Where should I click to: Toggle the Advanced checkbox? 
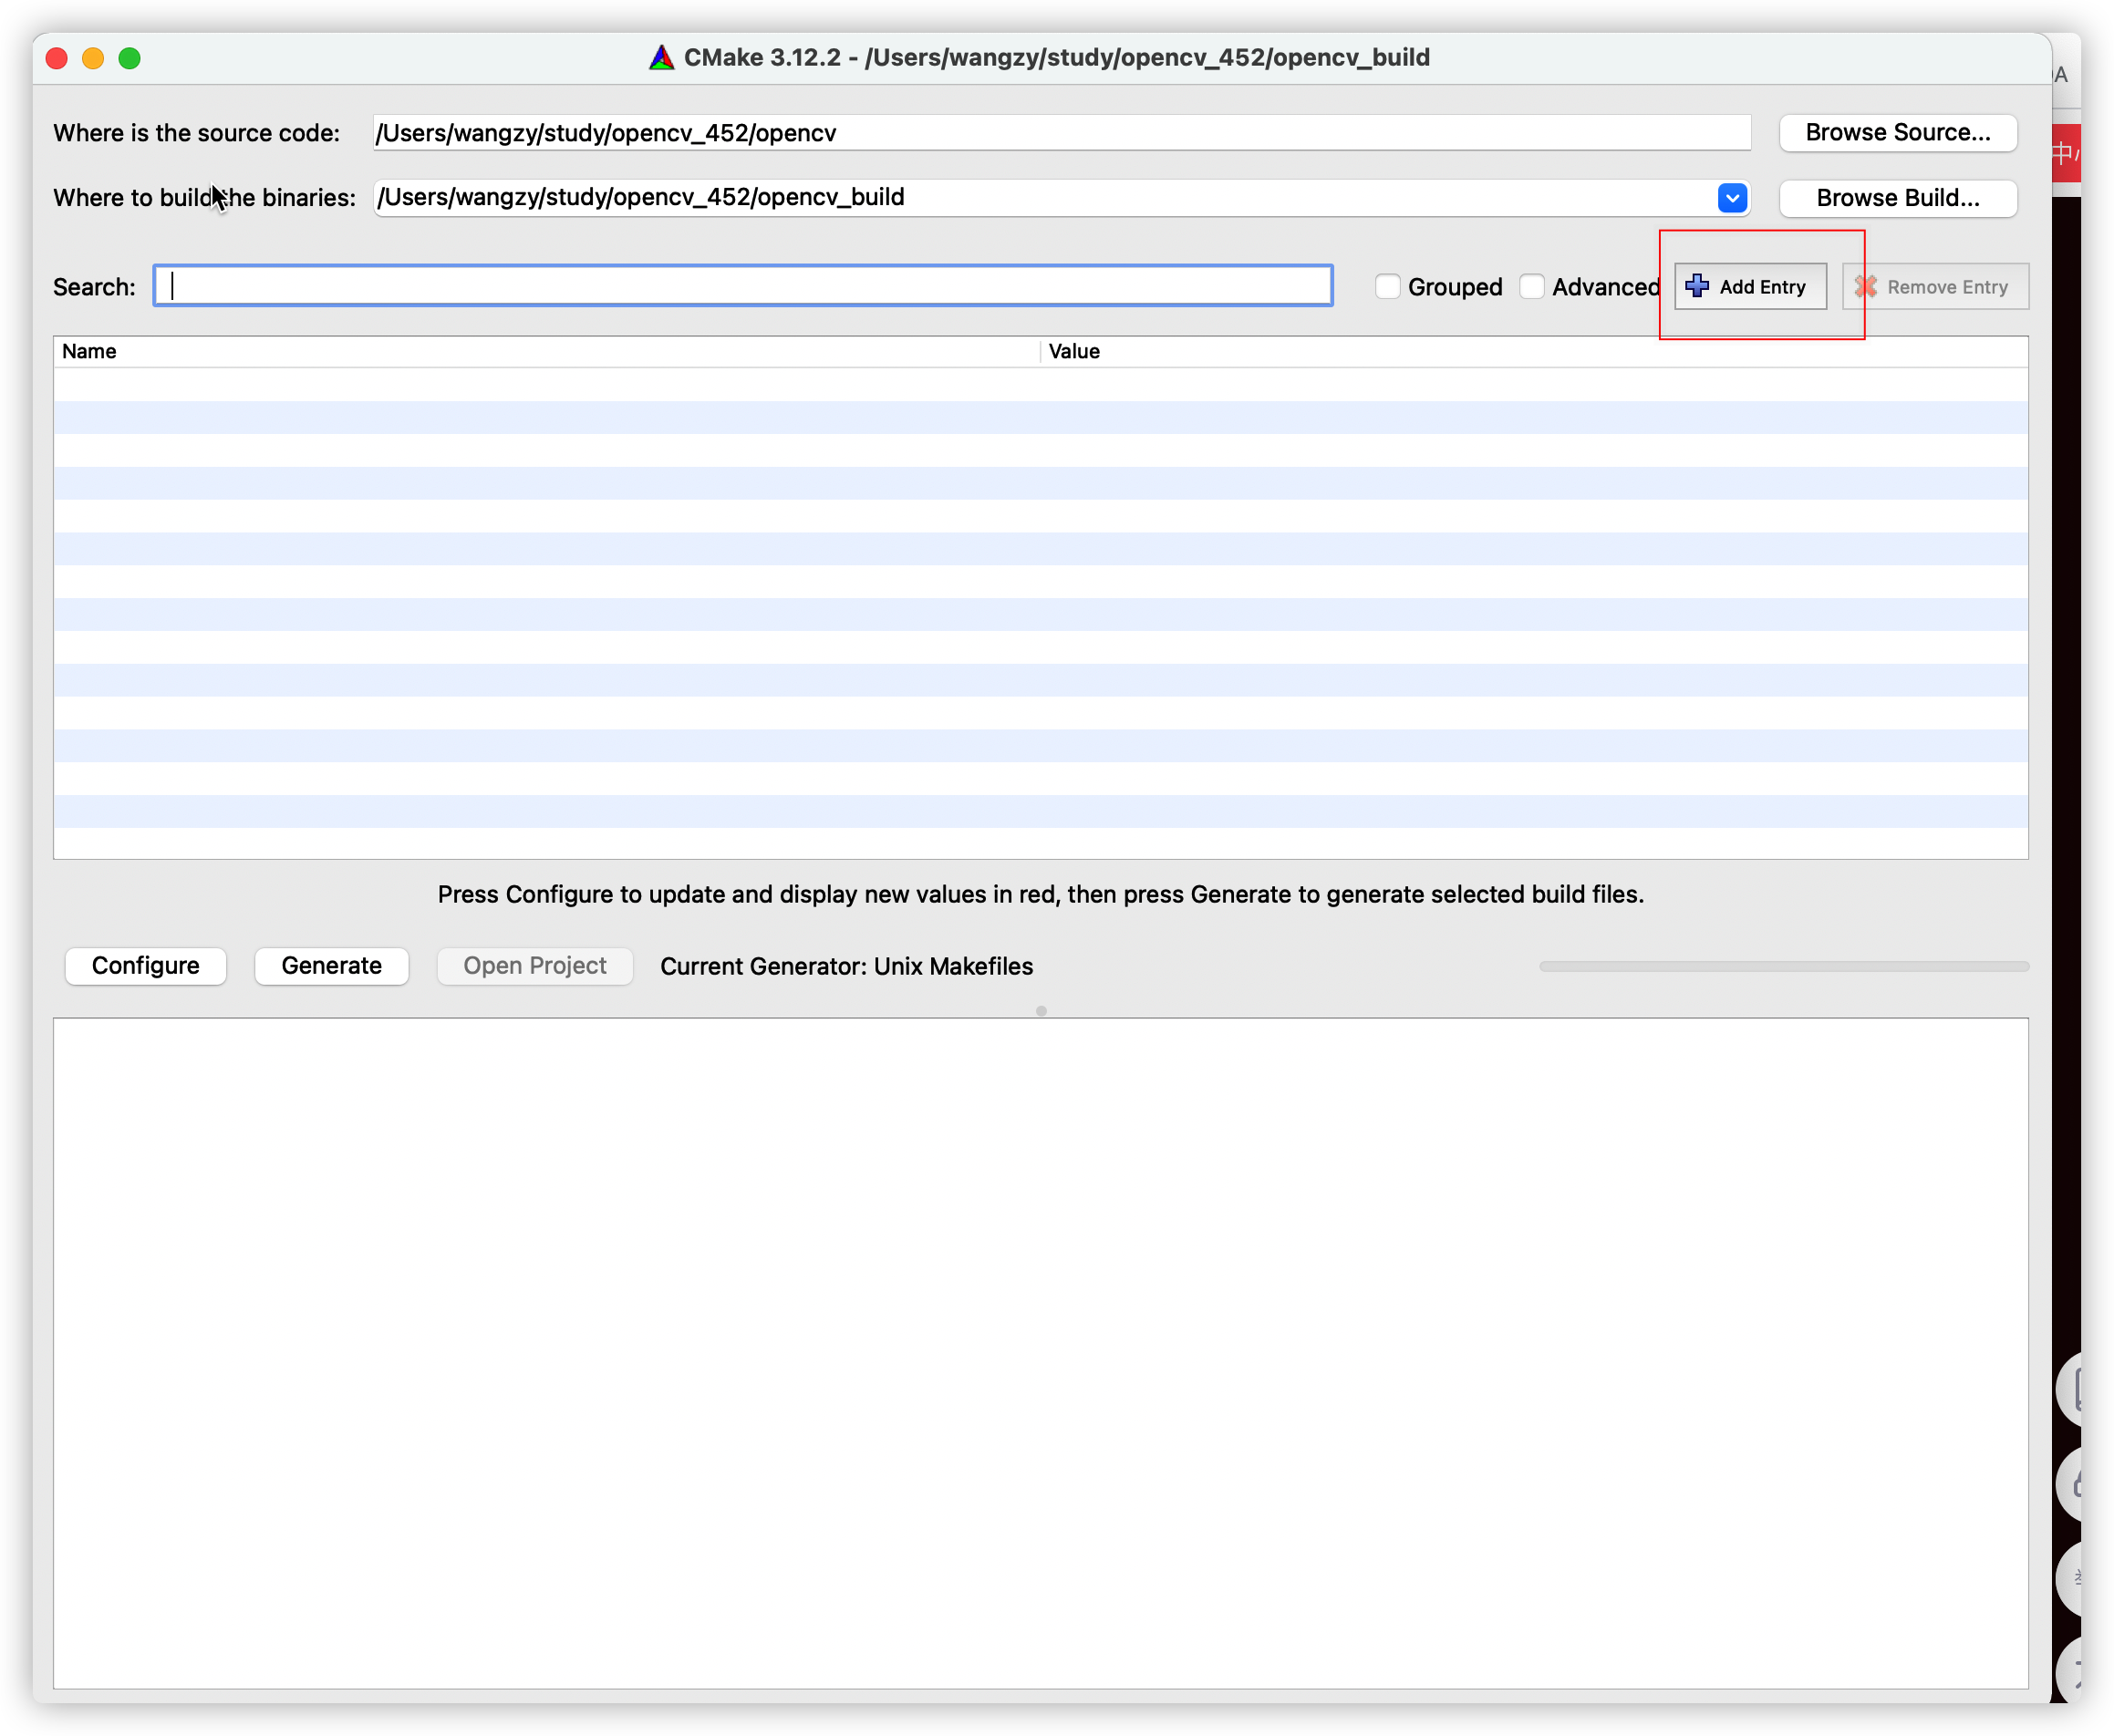click(1532, 287)
